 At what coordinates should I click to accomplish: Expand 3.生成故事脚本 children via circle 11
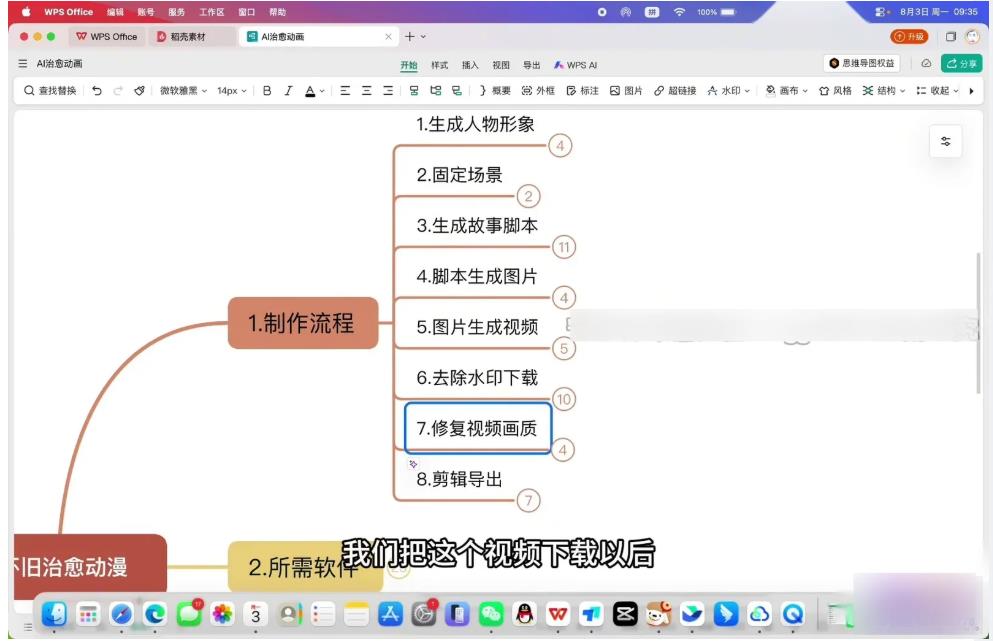[564, 247]
